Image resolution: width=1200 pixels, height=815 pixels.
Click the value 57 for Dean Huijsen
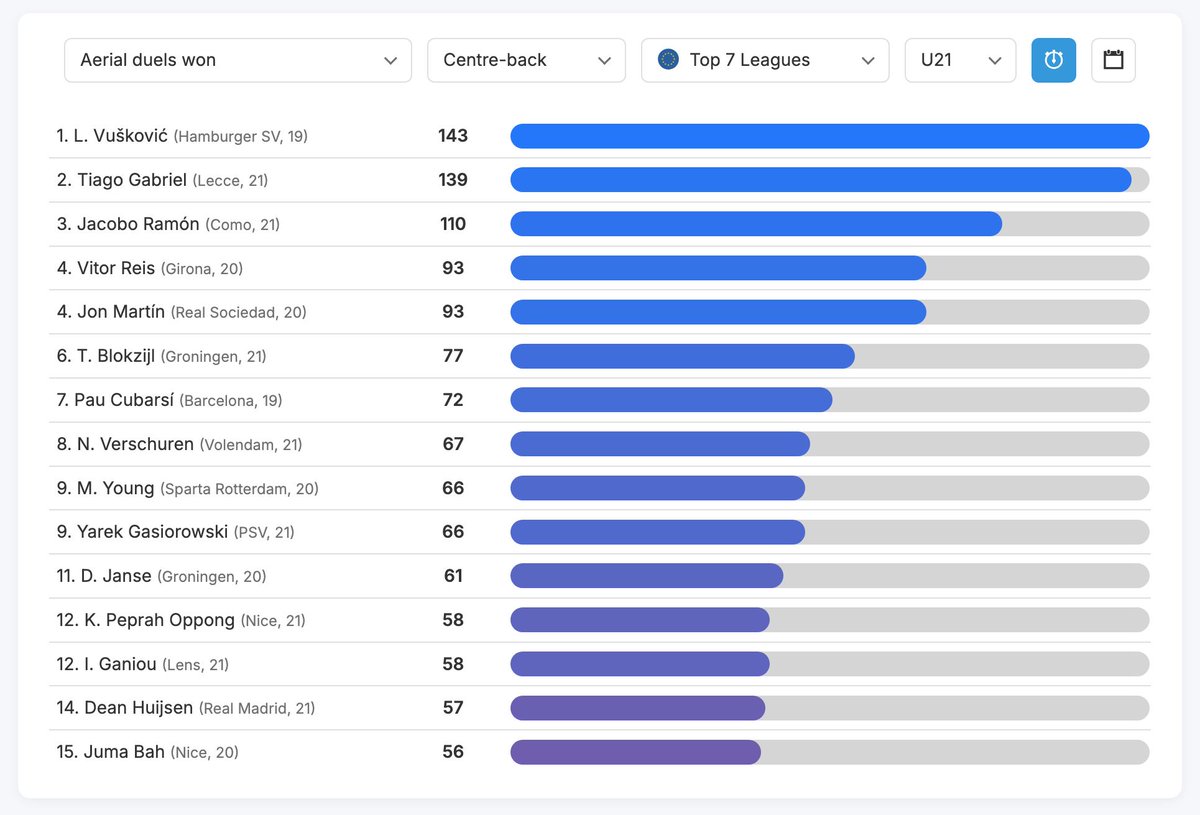tap(453, 708)
